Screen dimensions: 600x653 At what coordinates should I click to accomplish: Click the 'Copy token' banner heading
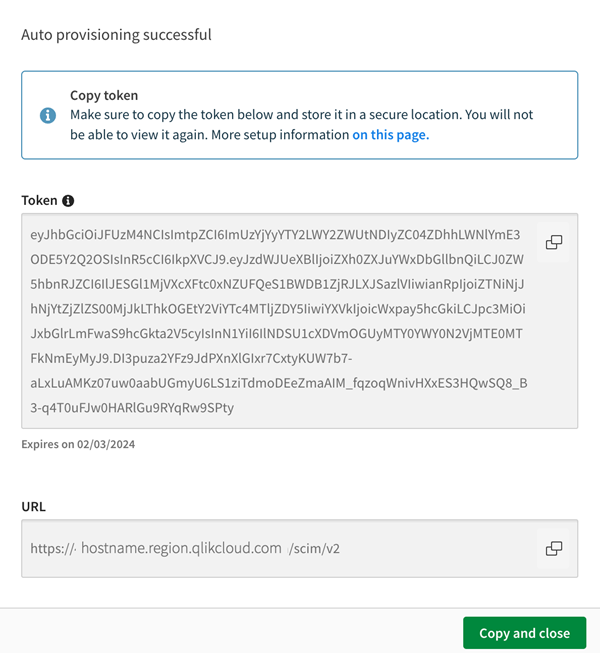[104, 96]
